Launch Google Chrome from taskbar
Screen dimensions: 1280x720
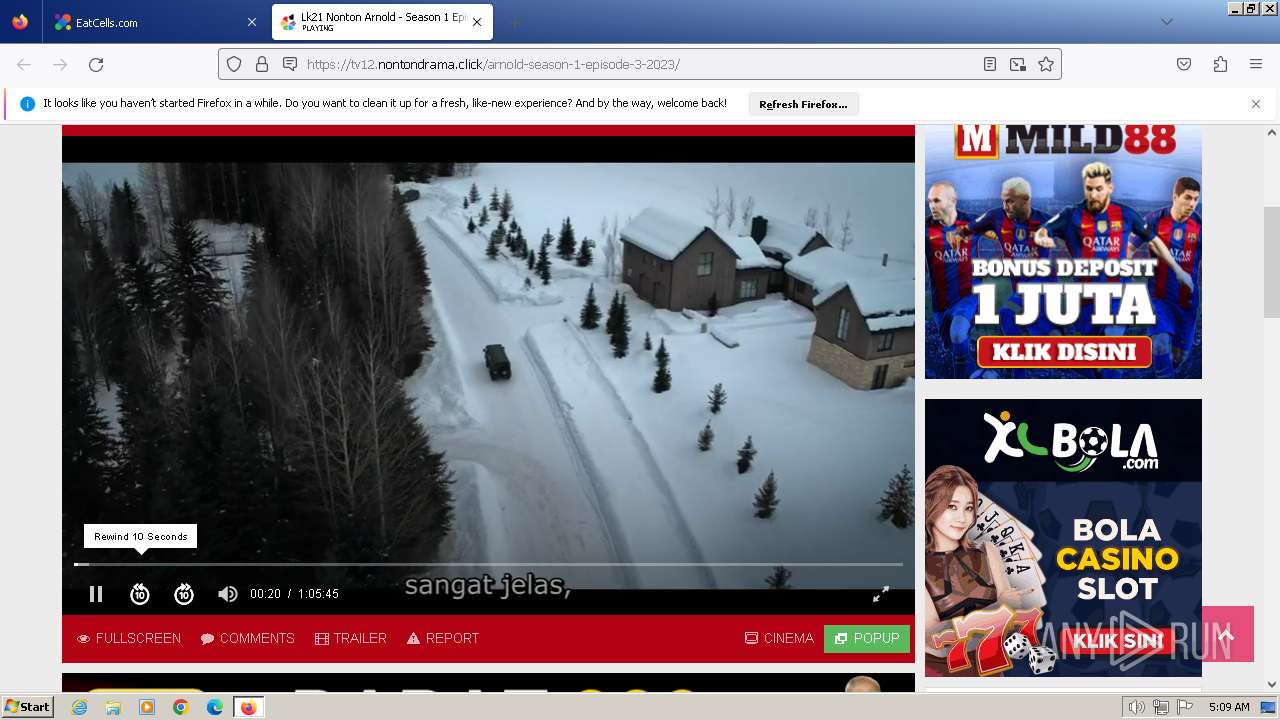click(x=181, y=707)
